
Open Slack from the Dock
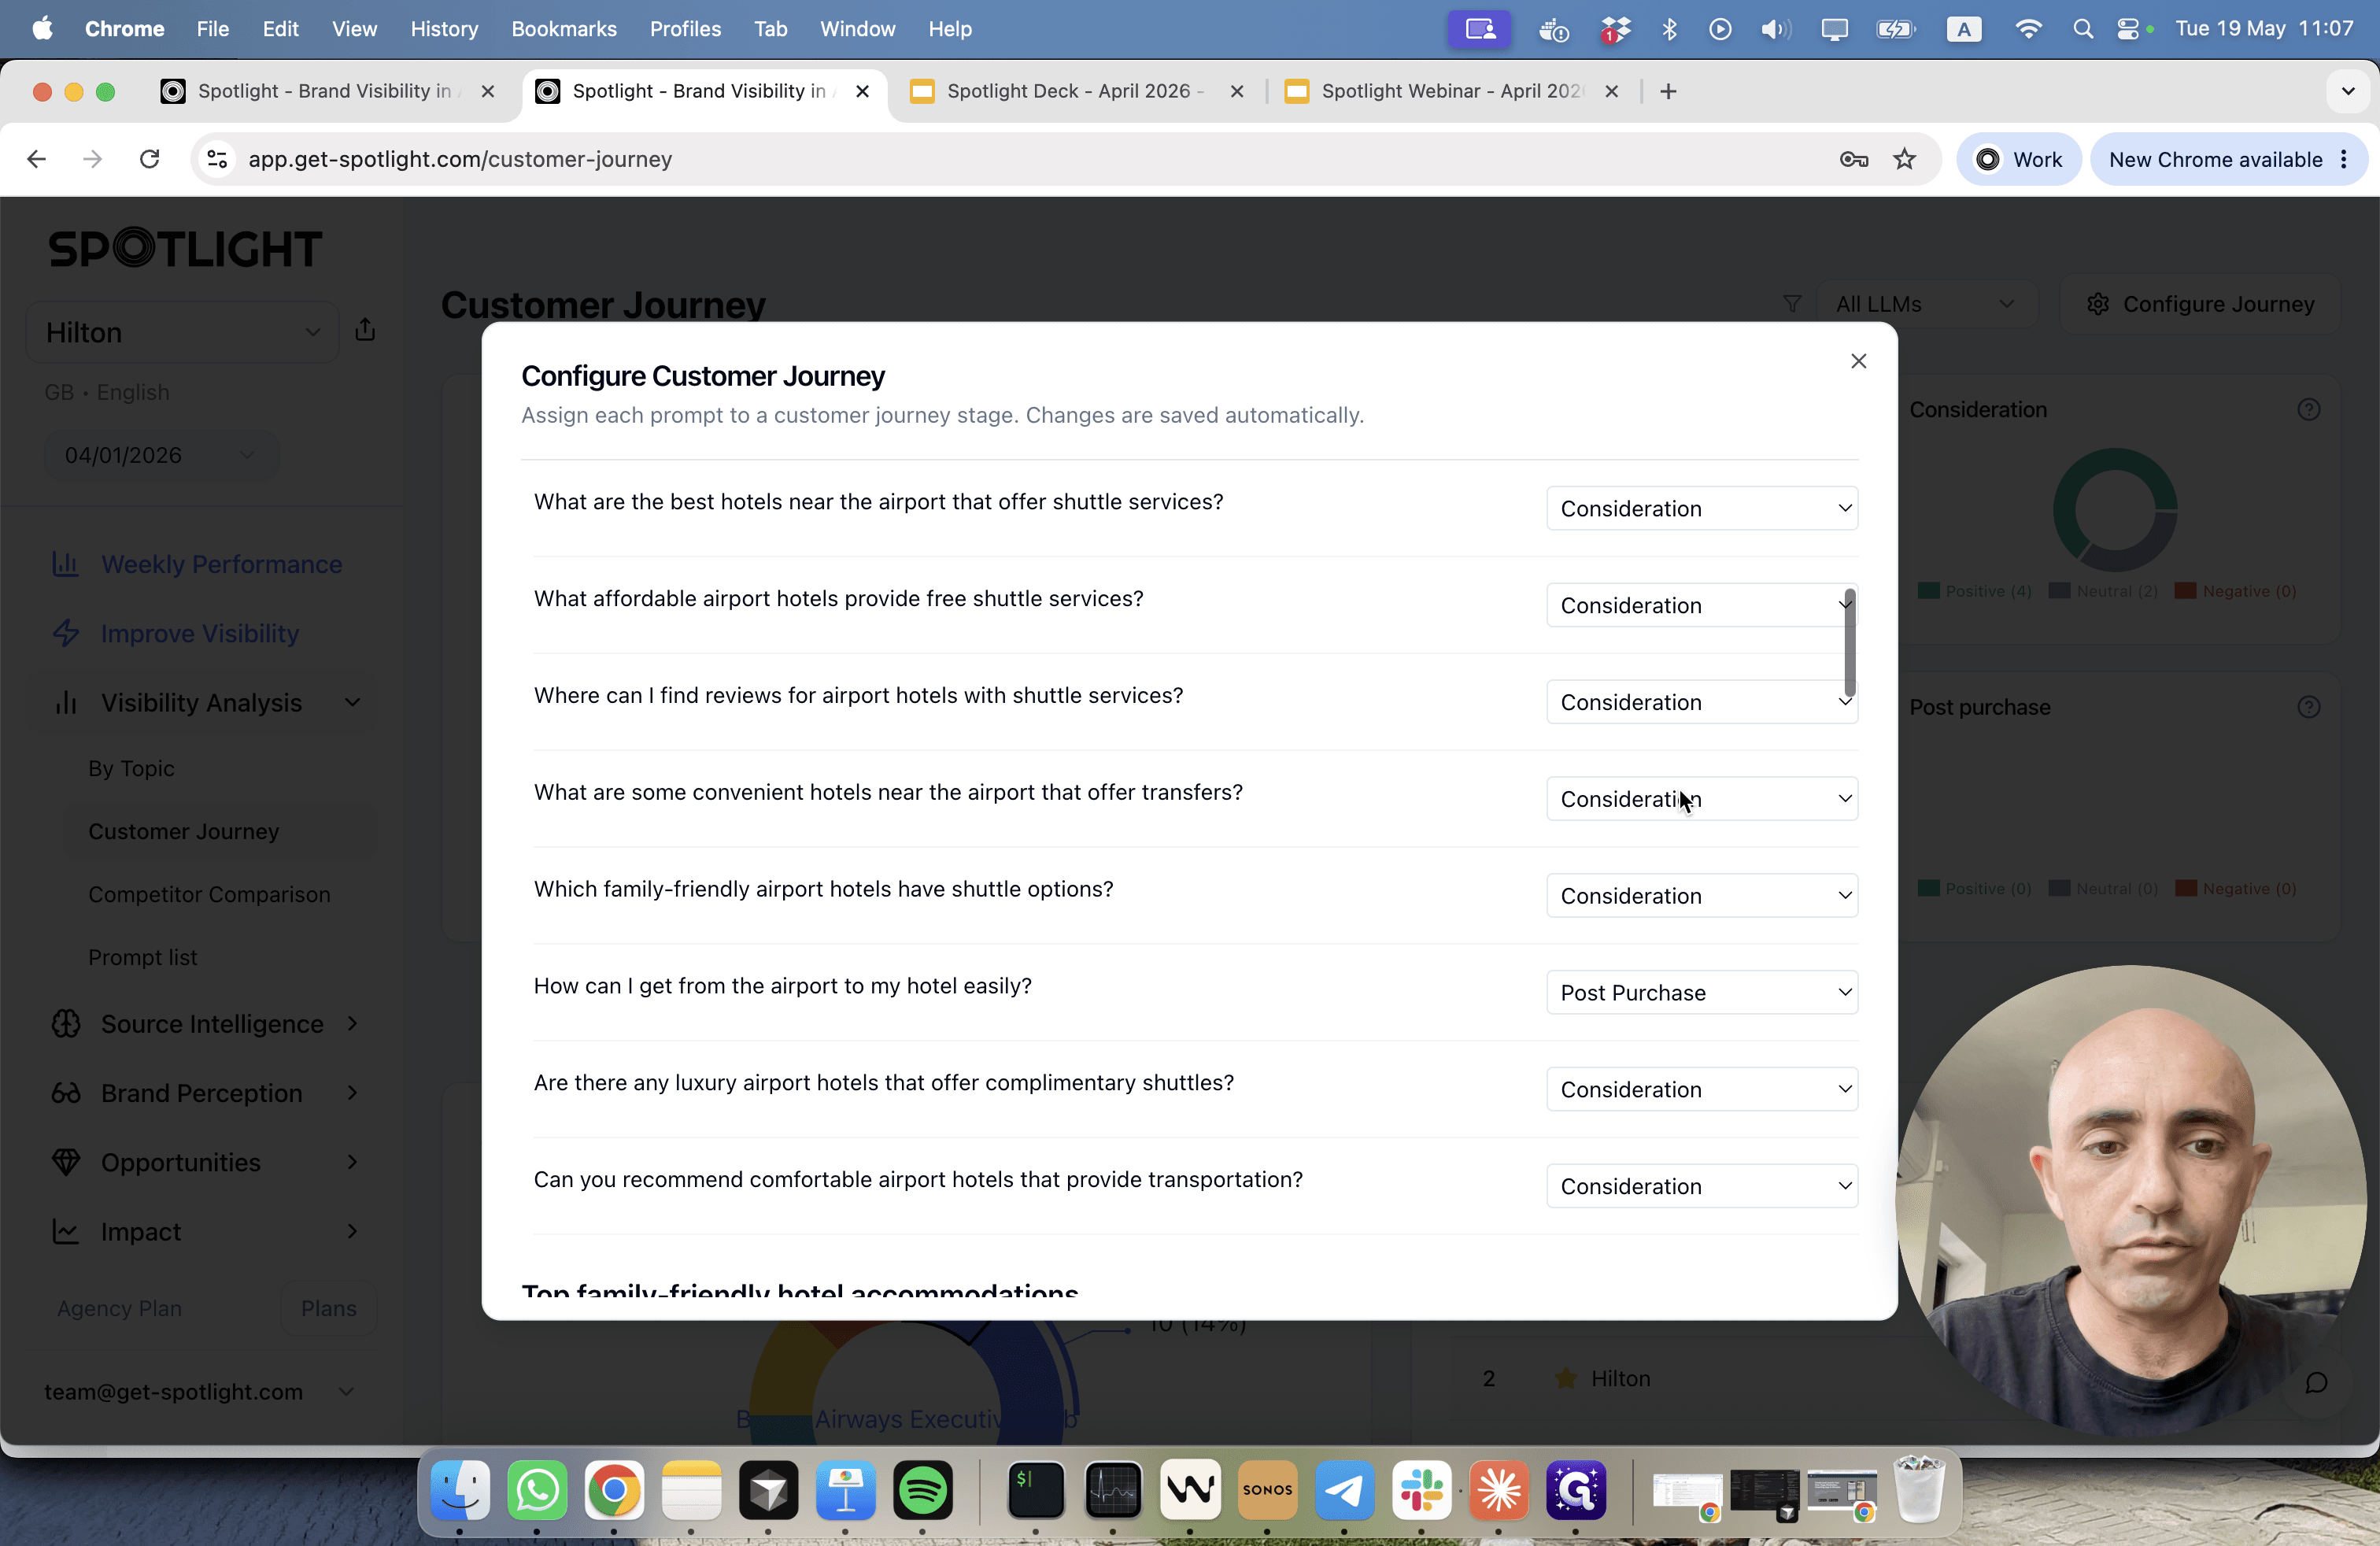tap(1421, 1490)
